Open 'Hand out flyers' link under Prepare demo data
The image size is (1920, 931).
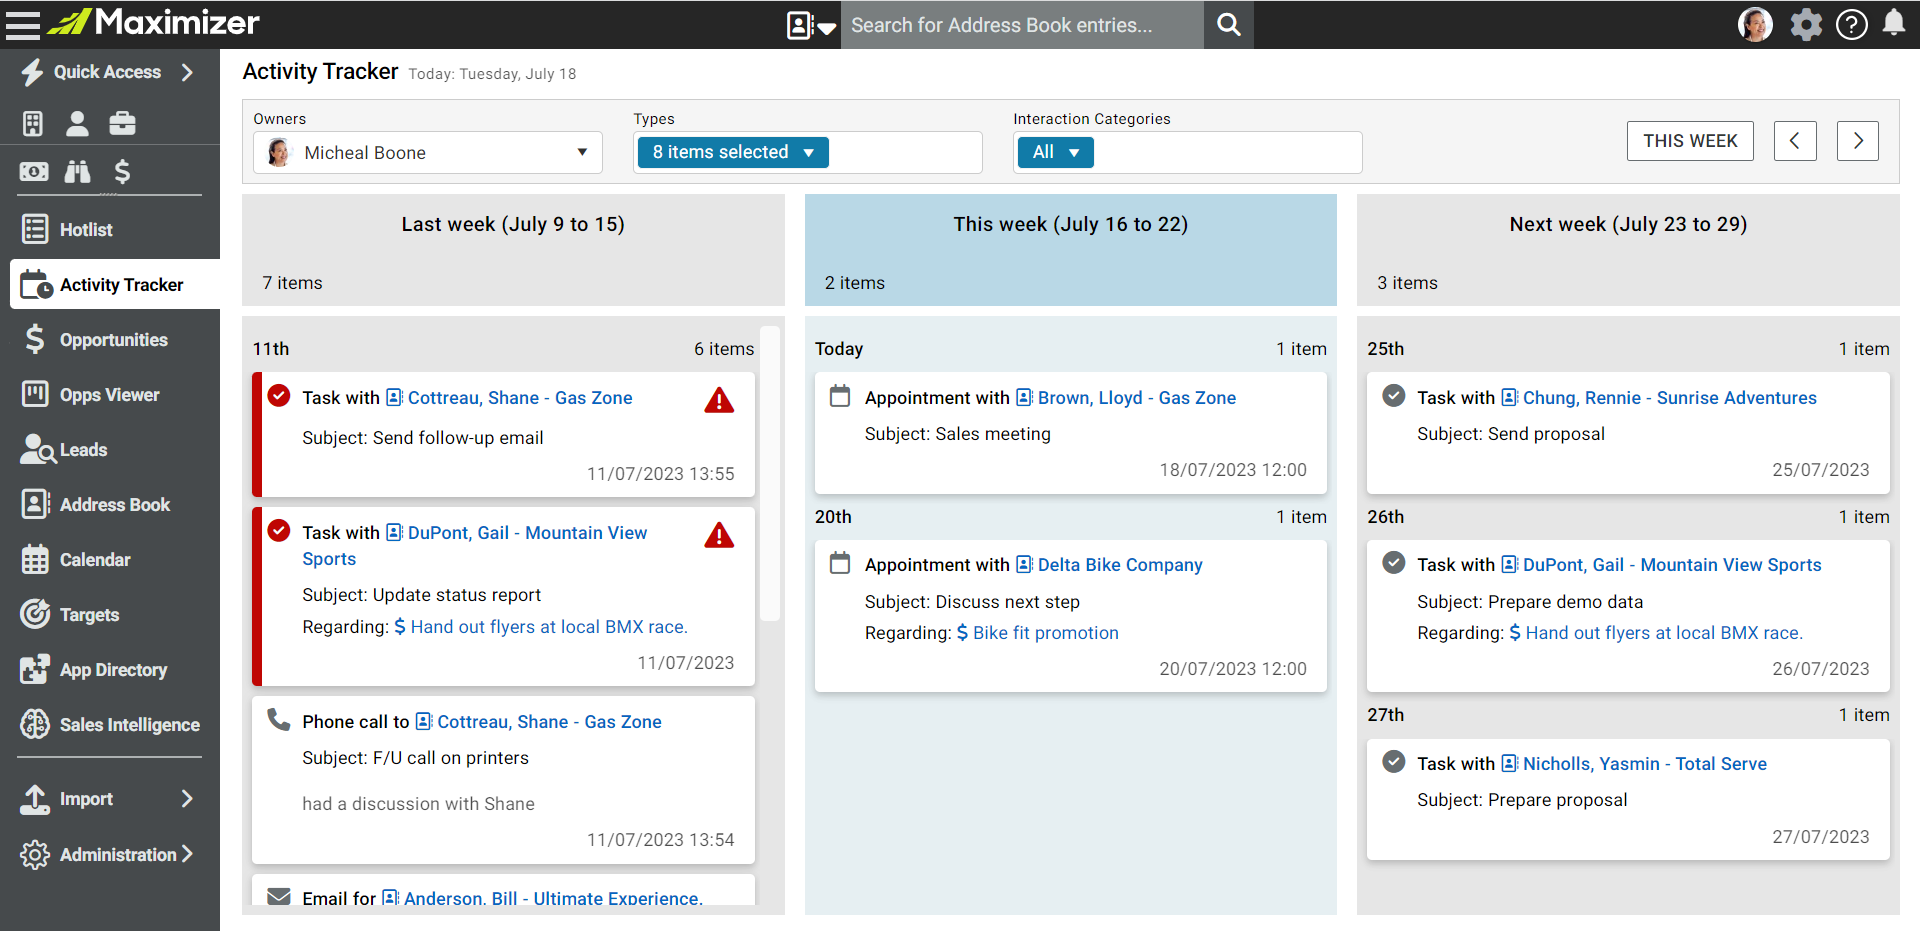coord(1664,633)
